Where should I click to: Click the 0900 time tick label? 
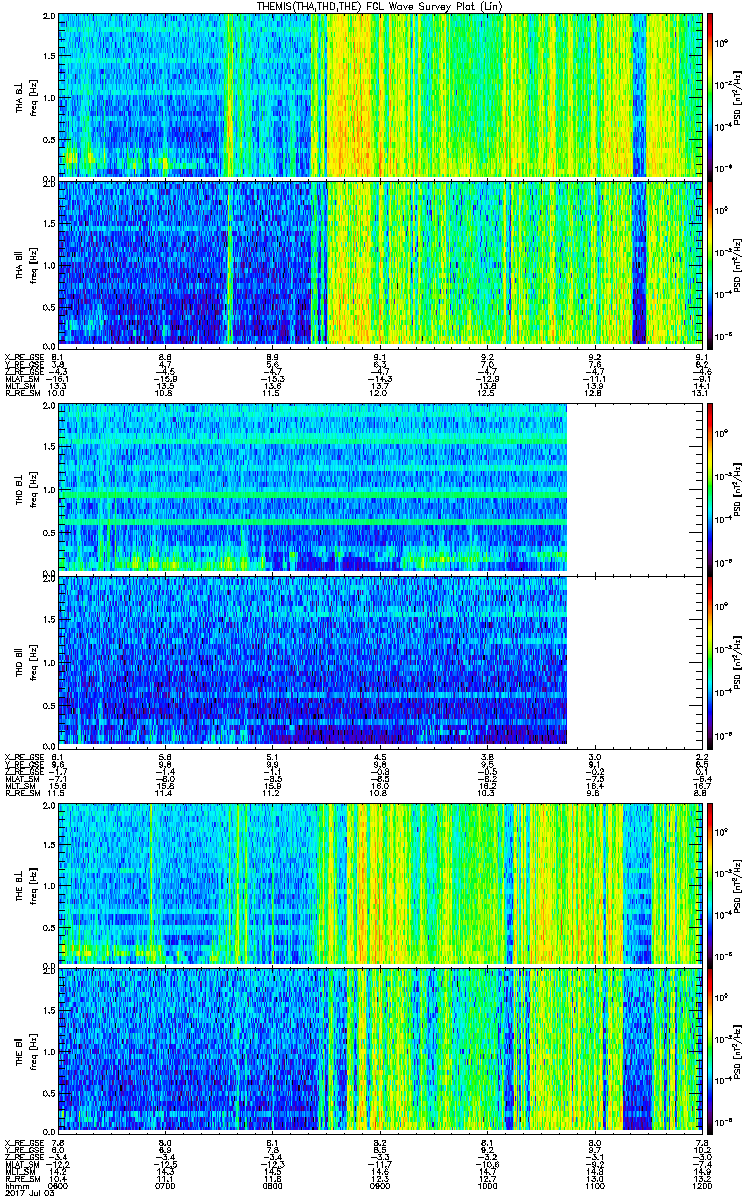(x=379, y=1184)
